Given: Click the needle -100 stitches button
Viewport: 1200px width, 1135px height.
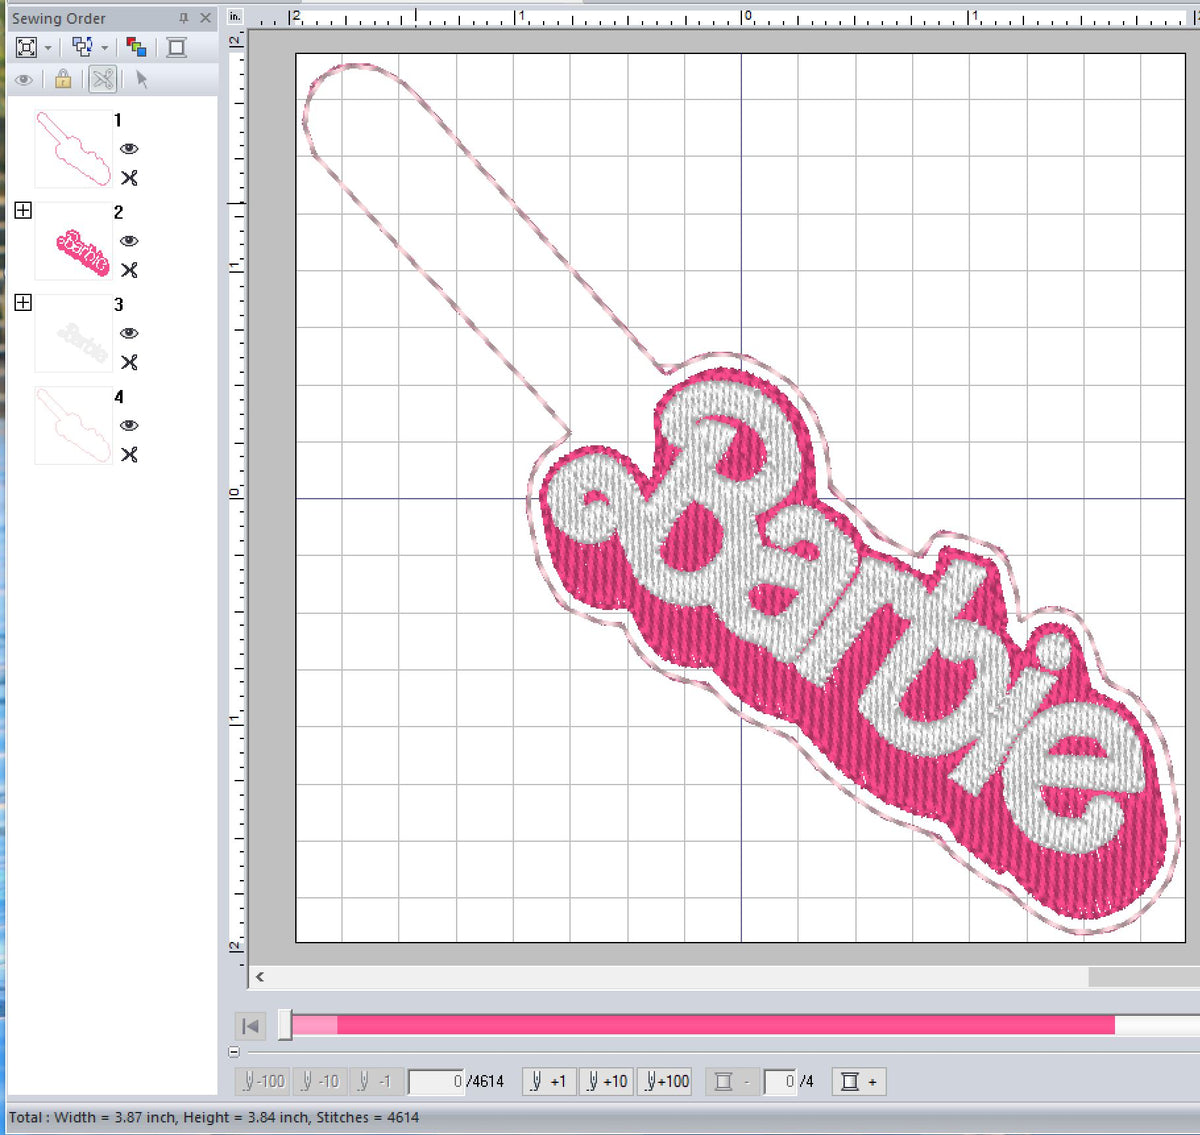Looking at the screenshot, I should point(264,1081).
